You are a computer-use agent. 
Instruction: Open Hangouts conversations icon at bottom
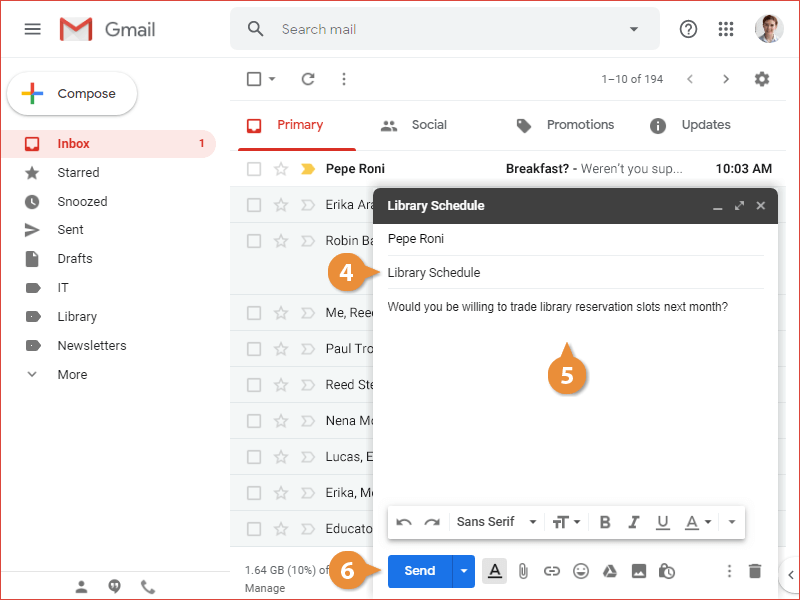click(x=114, y=587)
